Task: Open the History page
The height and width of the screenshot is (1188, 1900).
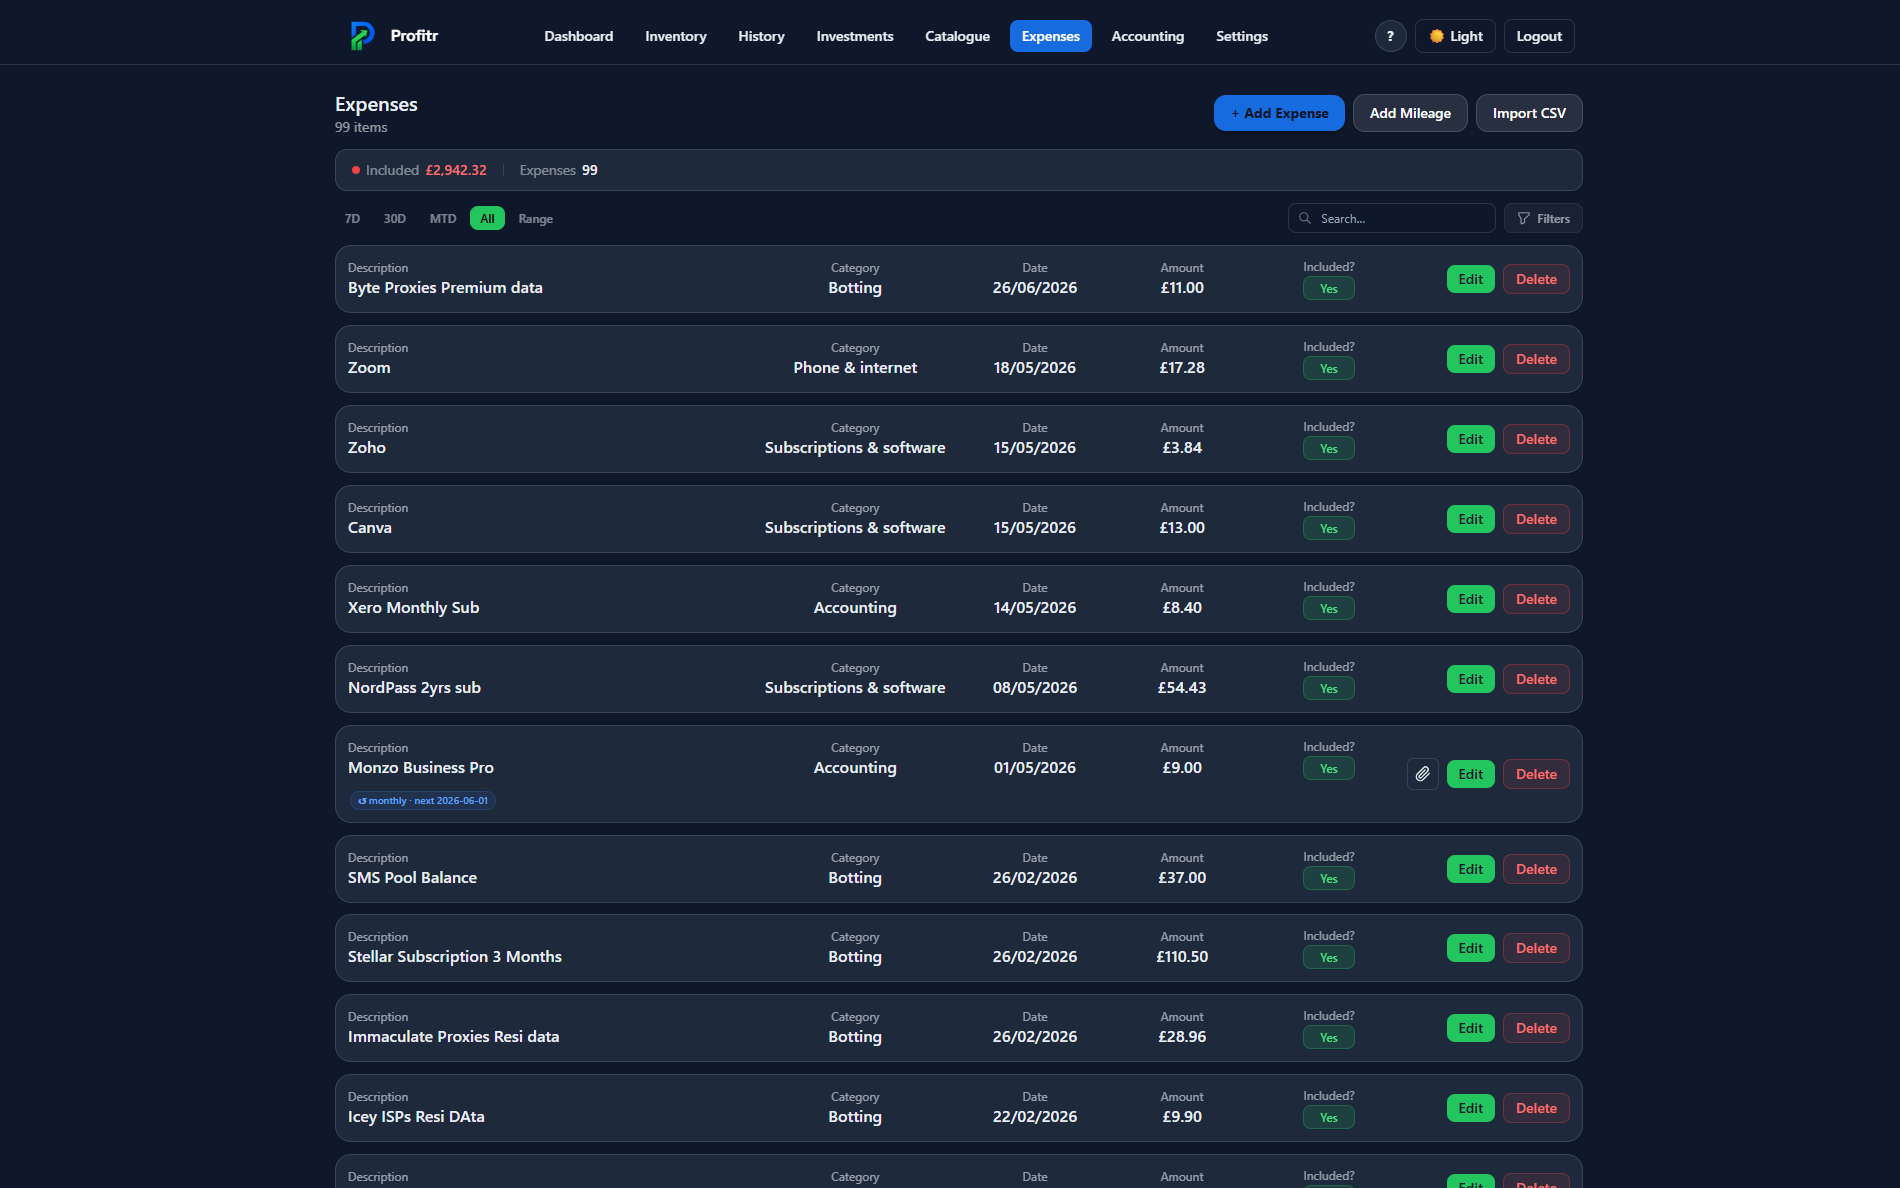Action: (761, 36)
